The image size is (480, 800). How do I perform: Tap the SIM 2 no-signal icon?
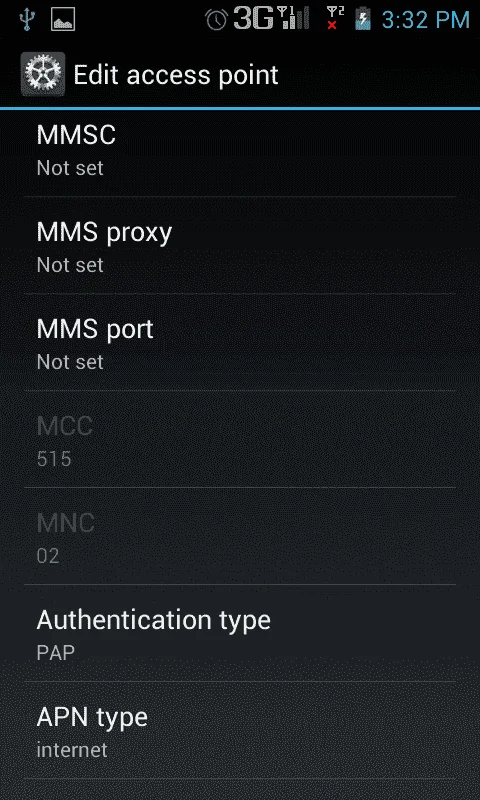pyautogui.click(x=335, y=19)
